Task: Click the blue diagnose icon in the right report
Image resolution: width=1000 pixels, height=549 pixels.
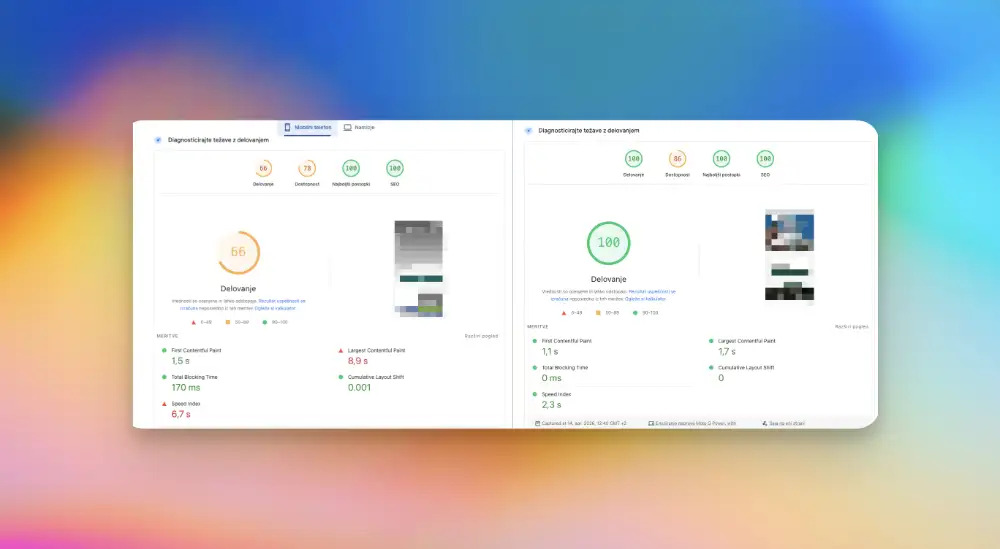Action: (529, 131)
